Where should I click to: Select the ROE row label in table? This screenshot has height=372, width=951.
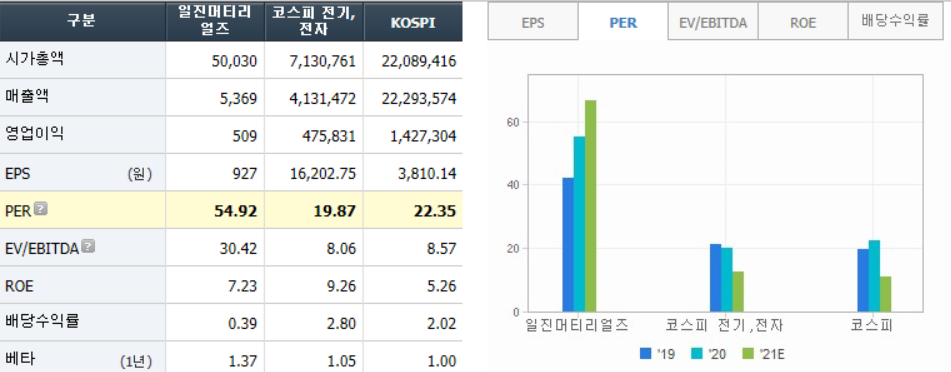coord(19,286)
